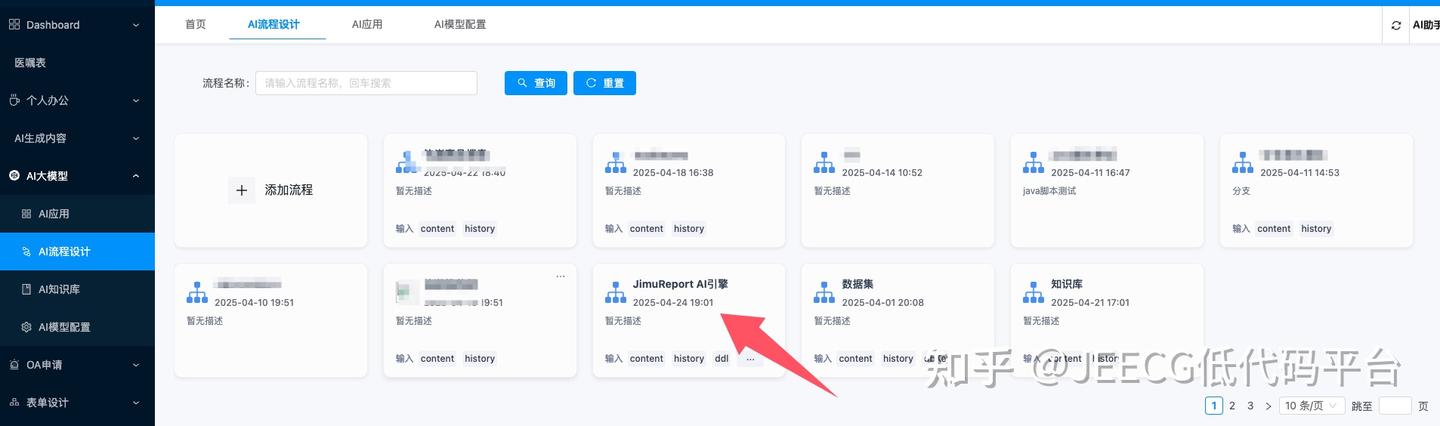Expand the Dashboard menu chevron
This screenshot has width=1440, height=426.
click(136, 25)
